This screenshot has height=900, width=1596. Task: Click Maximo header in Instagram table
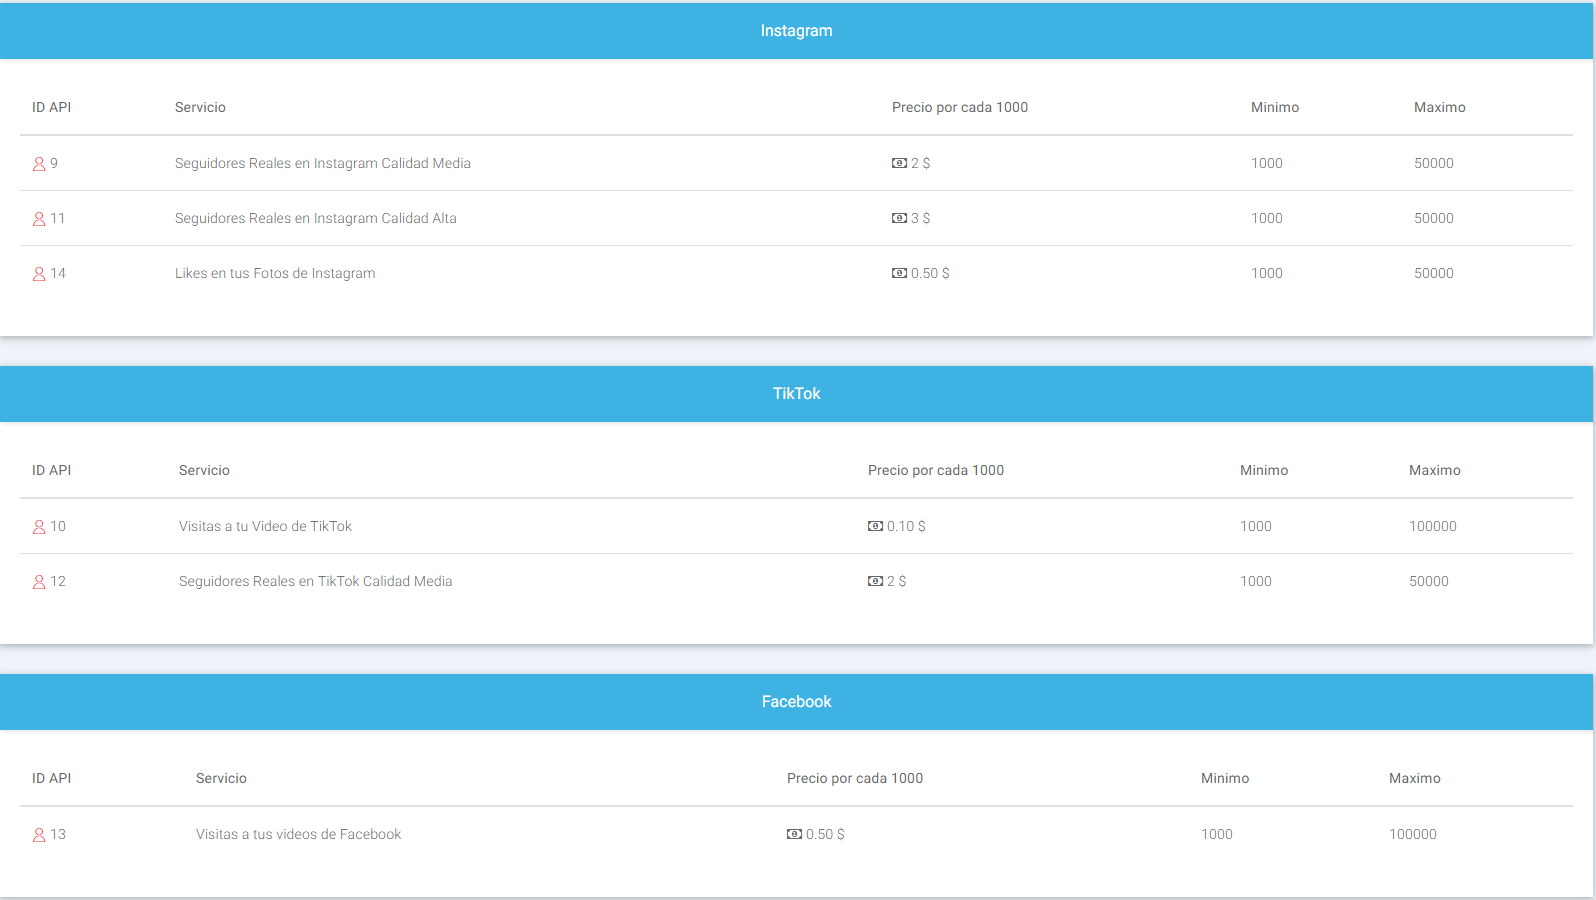tap(1440, 107)
